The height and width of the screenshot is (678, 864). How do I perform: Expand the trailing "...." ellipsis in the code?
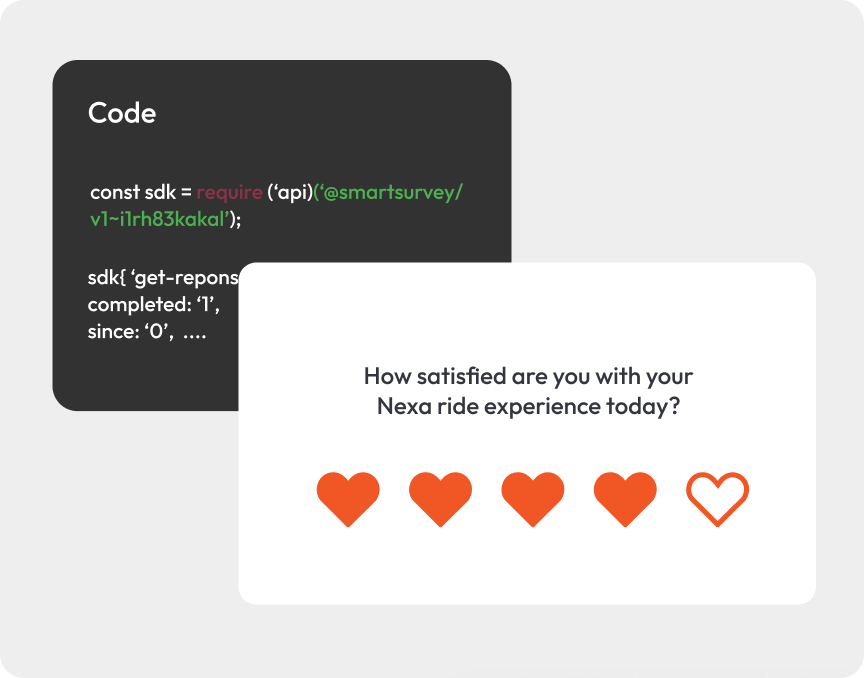(195, 332)
